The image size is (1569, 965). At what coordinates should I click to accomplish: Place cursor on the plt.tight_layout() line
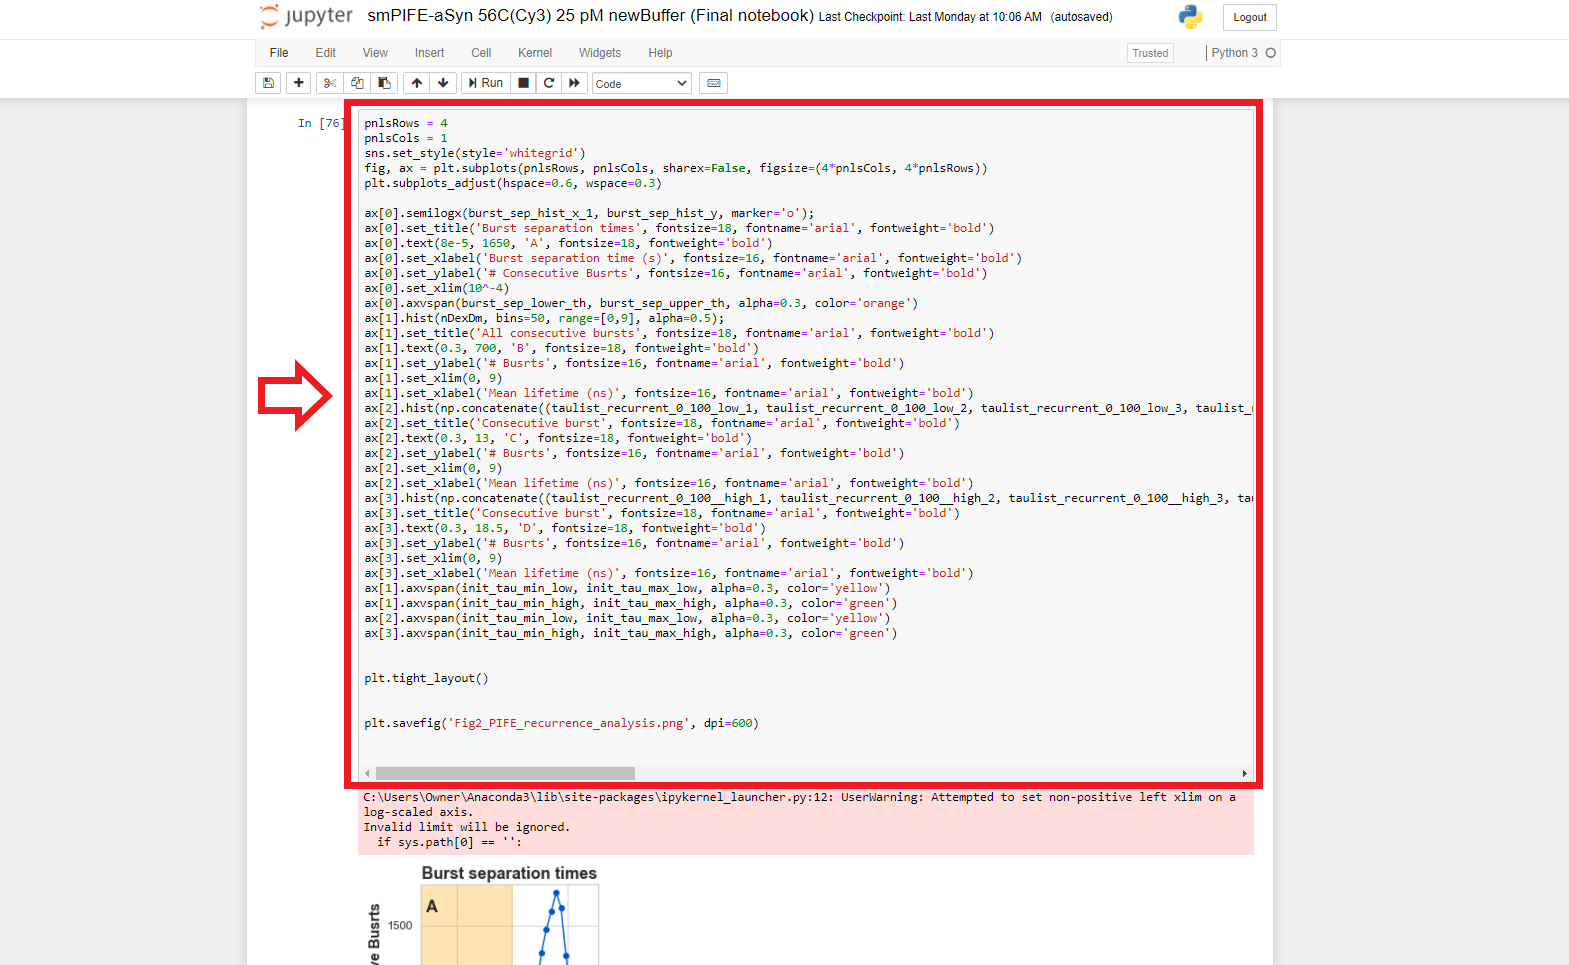click(x=427, y=678)
